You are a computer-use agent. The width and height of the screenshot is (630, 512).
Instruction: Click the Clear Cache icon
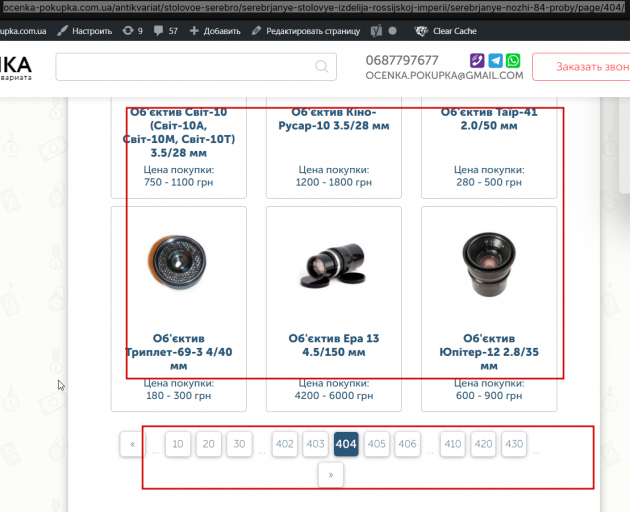(x=421, y=31)
